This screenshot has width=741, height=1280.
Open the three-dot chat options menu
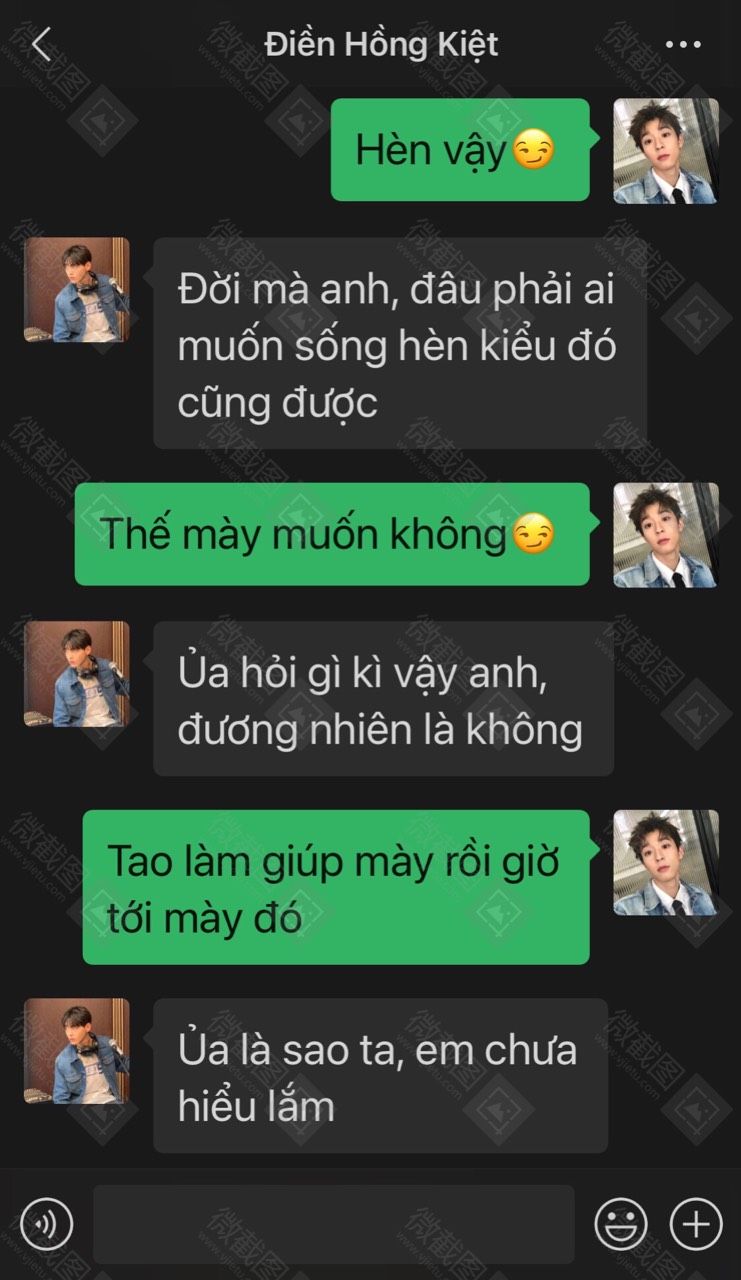point(683,45)
